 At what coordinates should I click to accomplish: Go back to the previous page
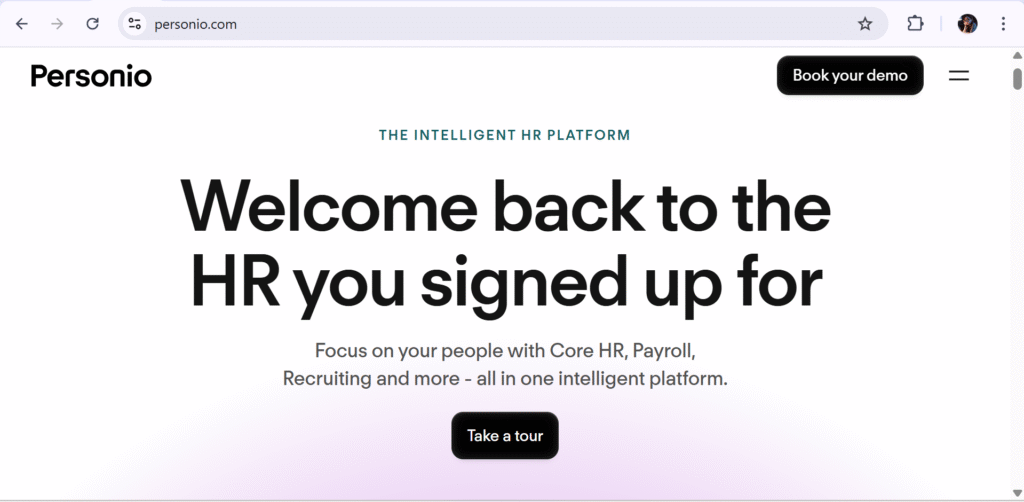22,24
